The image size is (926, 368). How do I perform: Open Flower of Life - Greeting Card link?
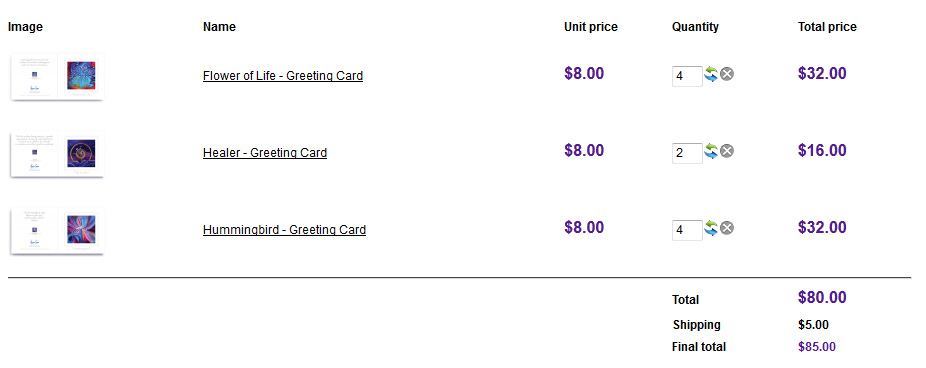[283, 76]
